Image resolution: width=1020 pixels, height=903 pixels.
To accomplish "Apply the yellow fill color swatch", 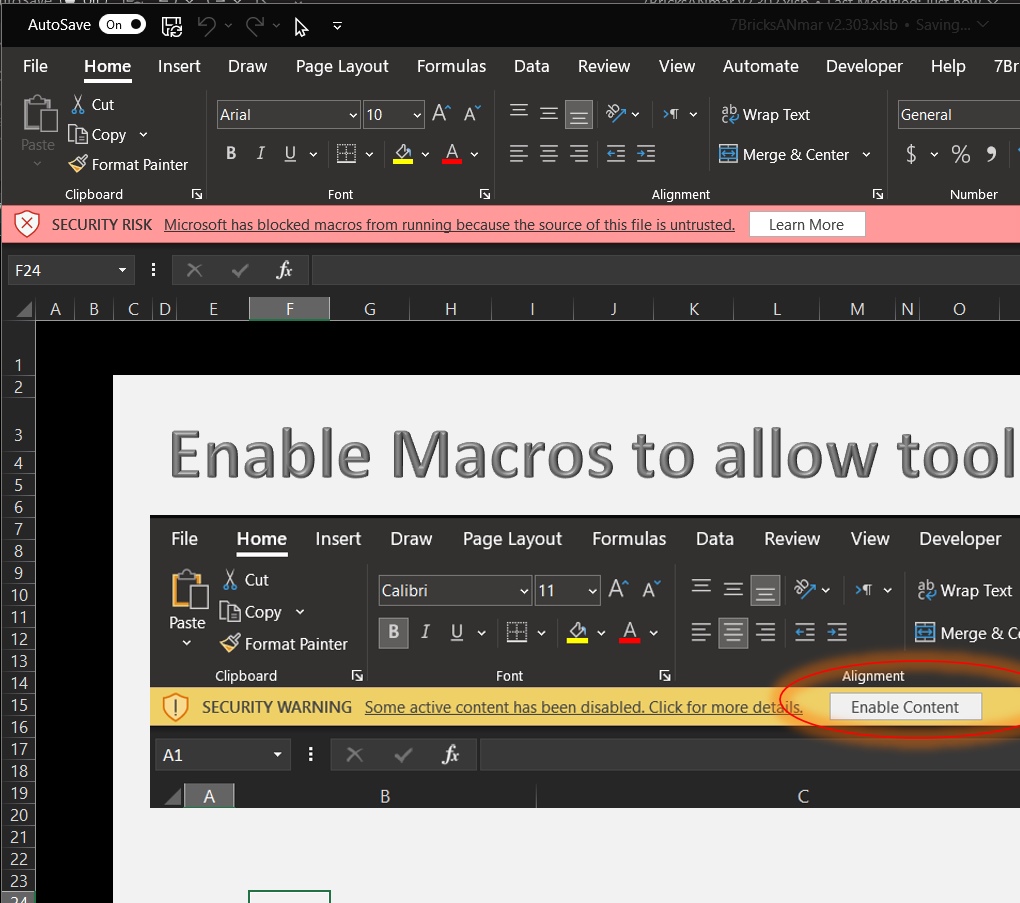I will coord(403,154).
